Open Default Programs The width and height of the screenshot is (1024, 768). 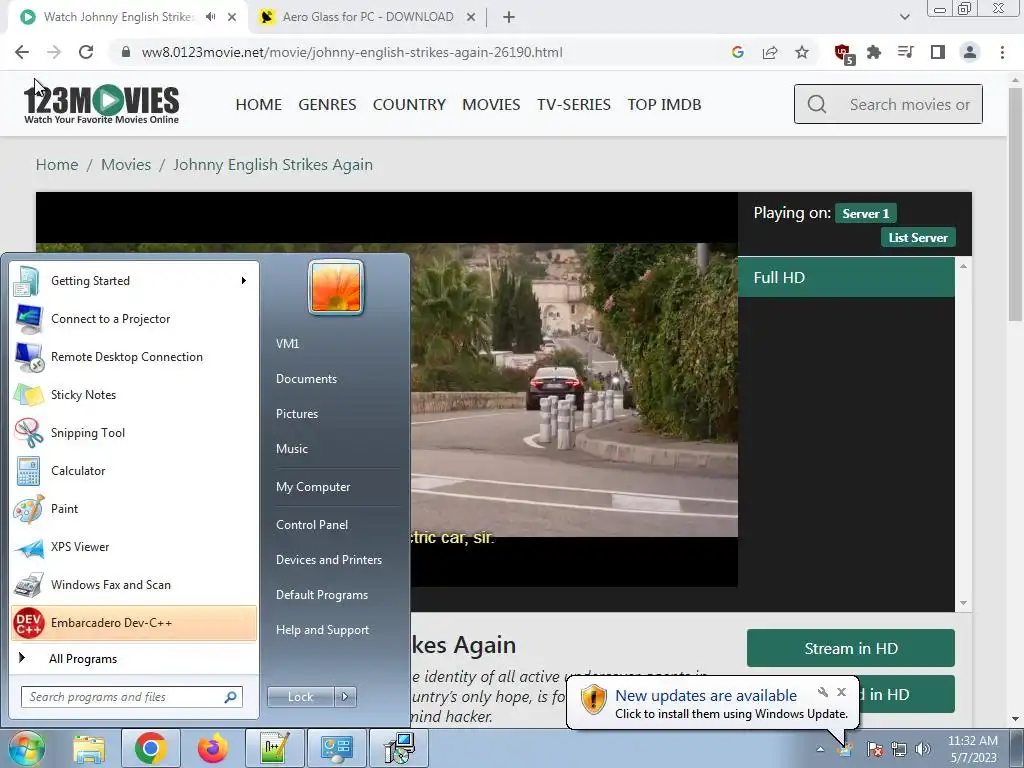tap(322, 595)
